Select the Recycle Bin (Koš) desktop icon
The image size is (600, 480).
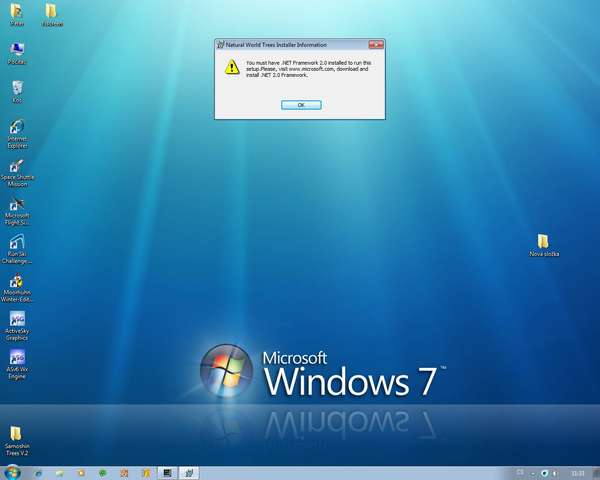(17, 92)
